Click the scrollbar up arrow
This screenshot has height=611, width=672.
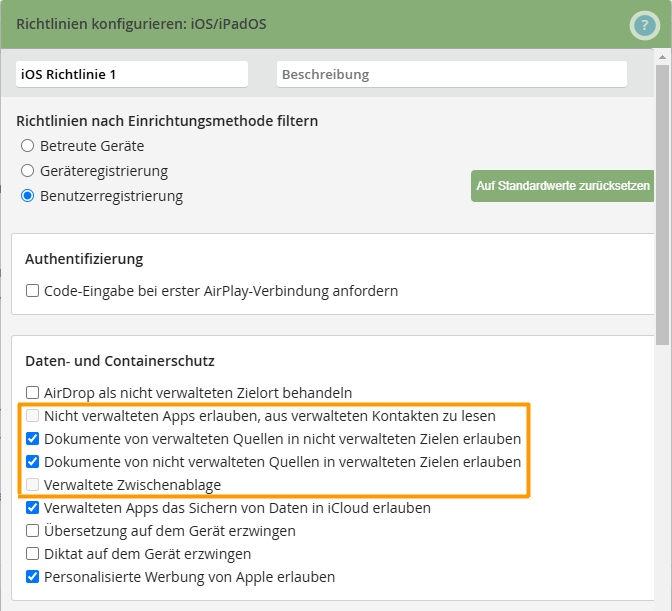pyautogui.click(x=662, y=57)
